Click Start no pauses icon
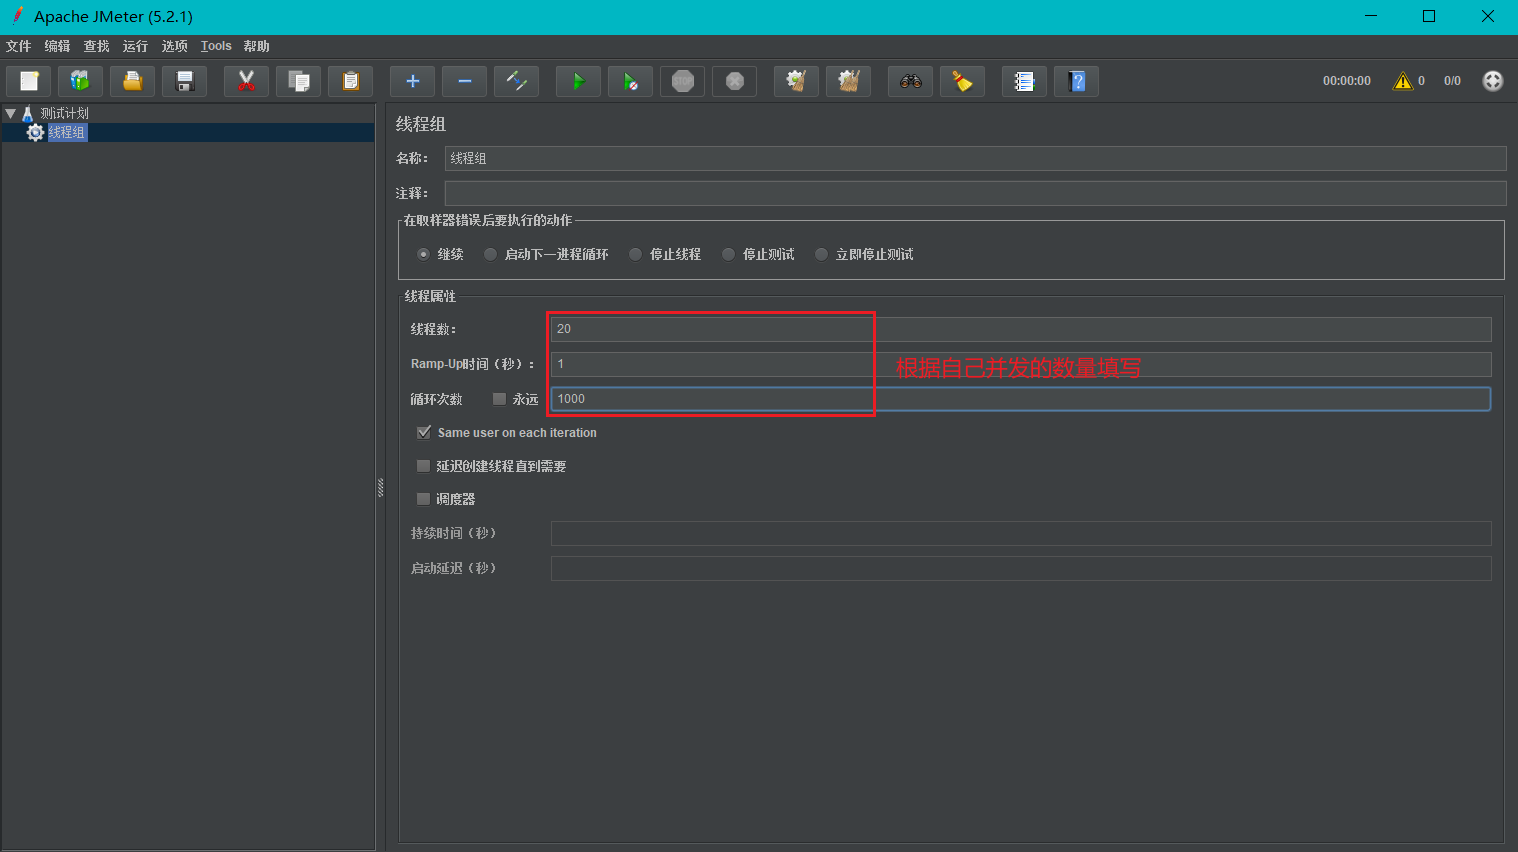 point(630,81)
